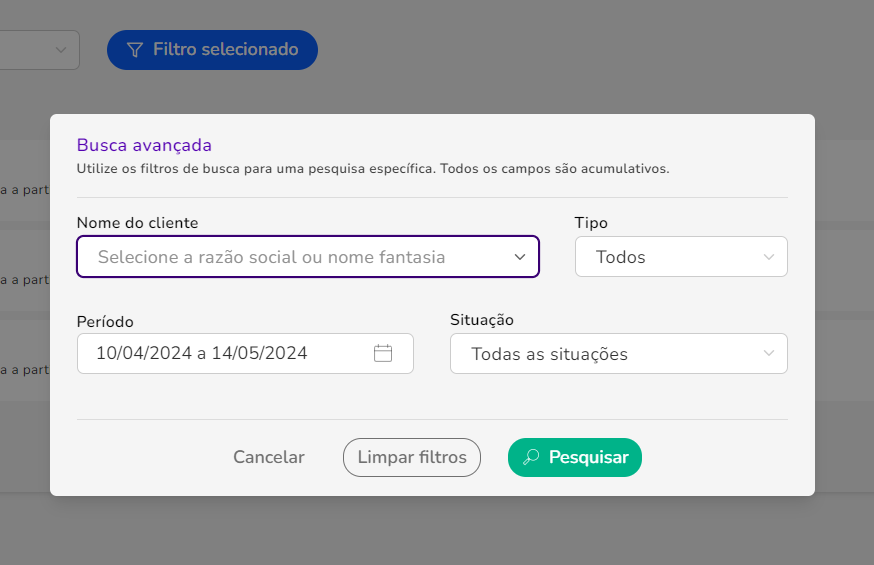Click the Filtro selecionado button
Image resolution: width=874 pixels, height=565 pixels.
point(212,50)
